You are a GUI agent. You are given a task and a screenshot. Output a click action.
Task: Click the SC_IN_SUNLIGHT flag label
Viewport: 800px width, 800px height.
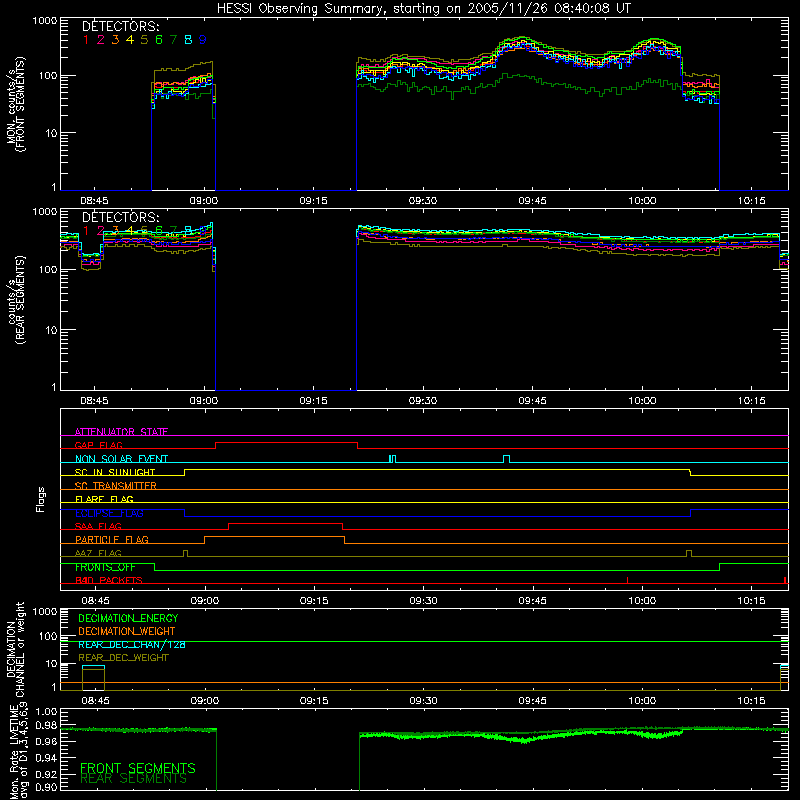[115, 472]
